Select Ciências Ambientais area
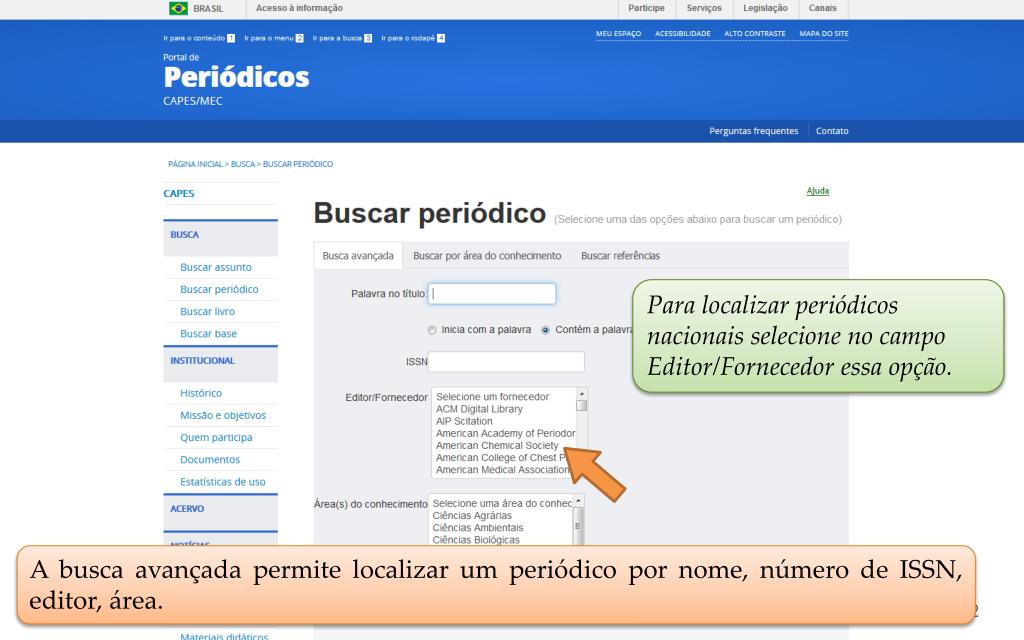Viewport: 1024px width, 640px height. click(478, 528)
